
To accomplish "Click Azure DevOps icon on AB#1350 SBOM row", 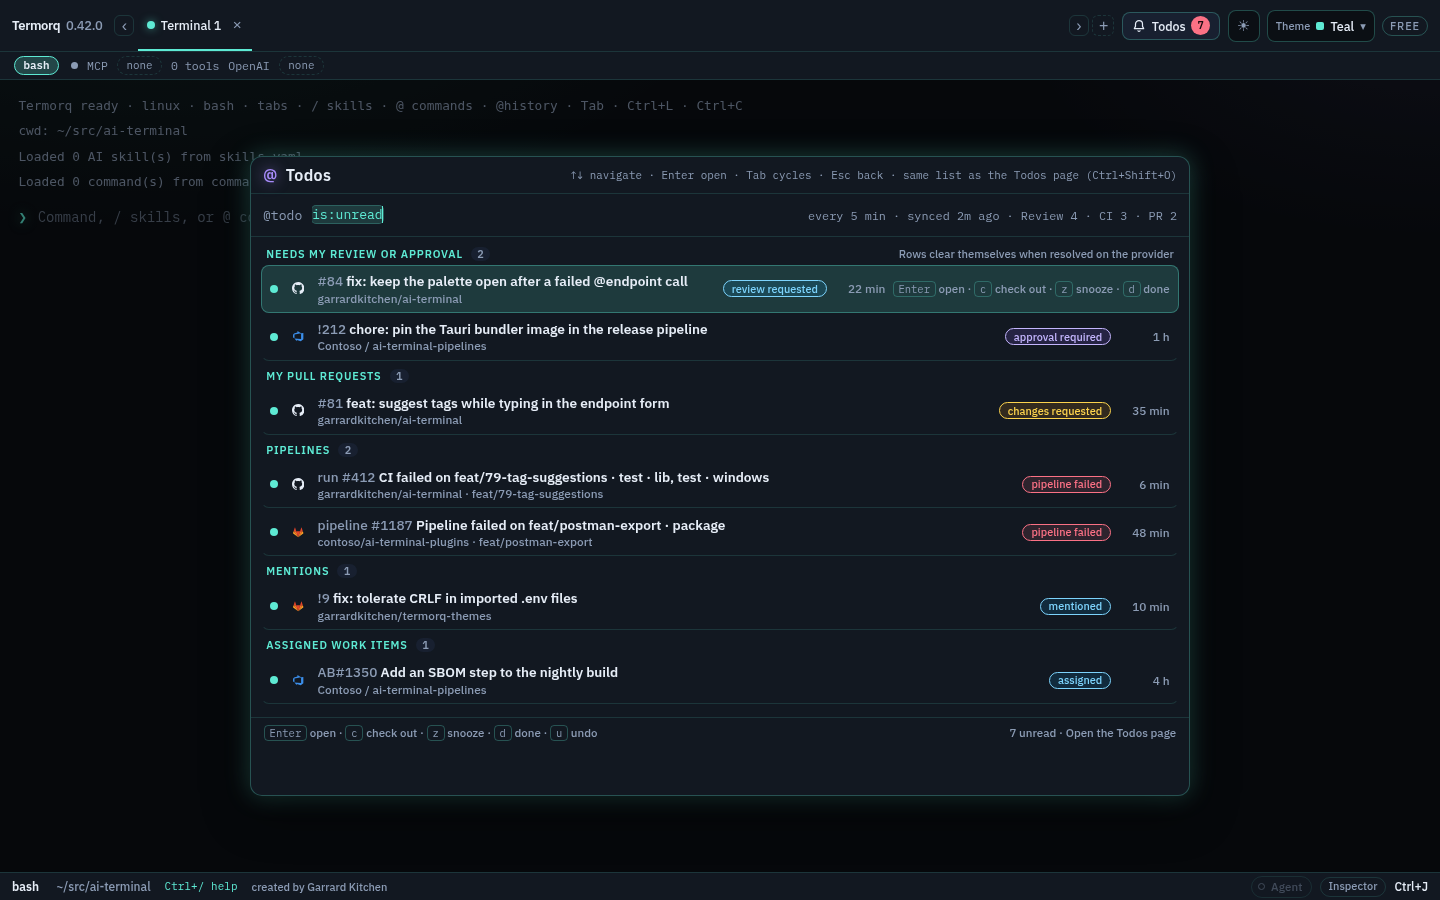I will (x=298, y=680).
